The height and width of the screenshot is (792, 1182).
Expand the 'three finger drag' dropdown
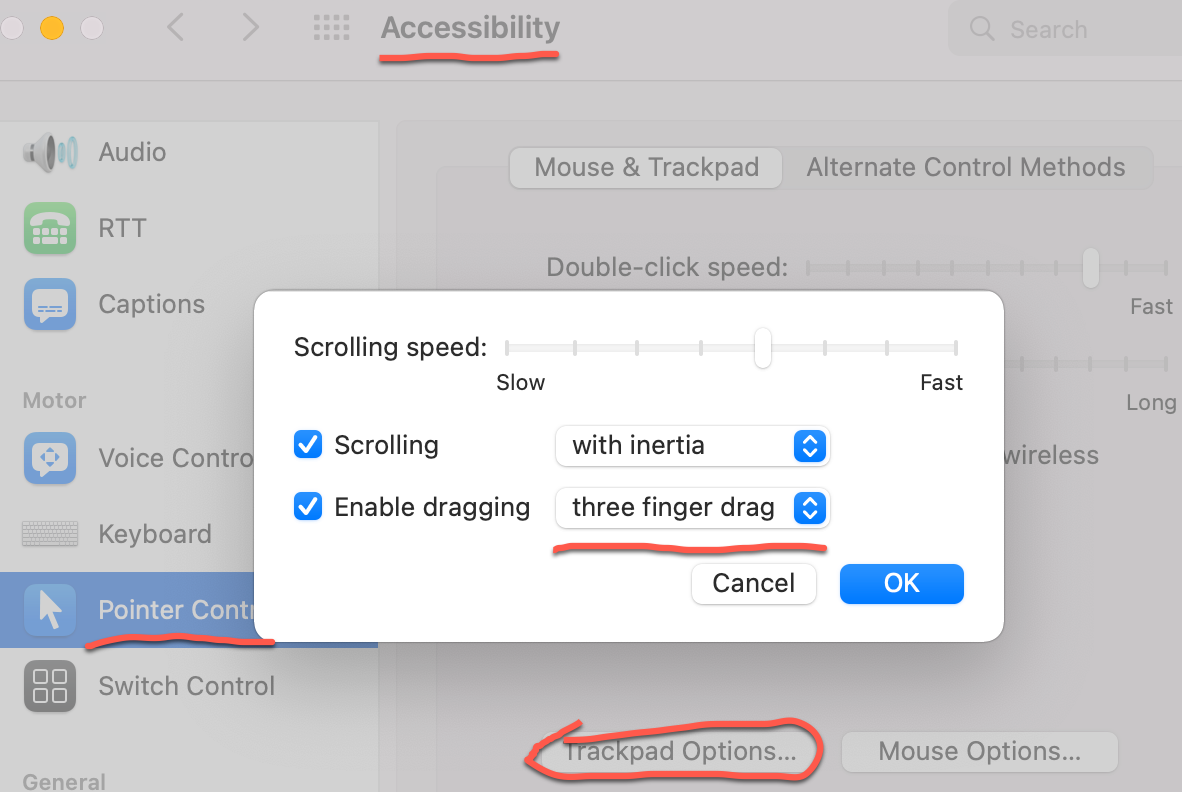click(692, 508)
